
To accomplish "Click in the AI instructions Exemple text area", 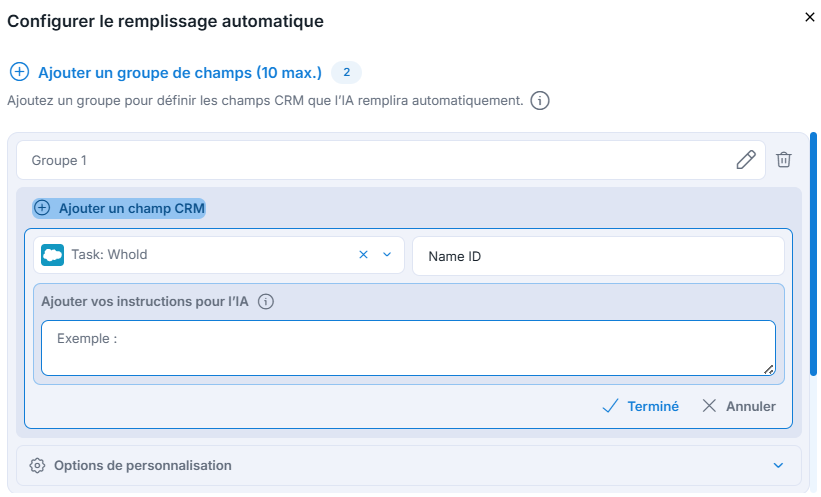I will [x=408, y=348].
